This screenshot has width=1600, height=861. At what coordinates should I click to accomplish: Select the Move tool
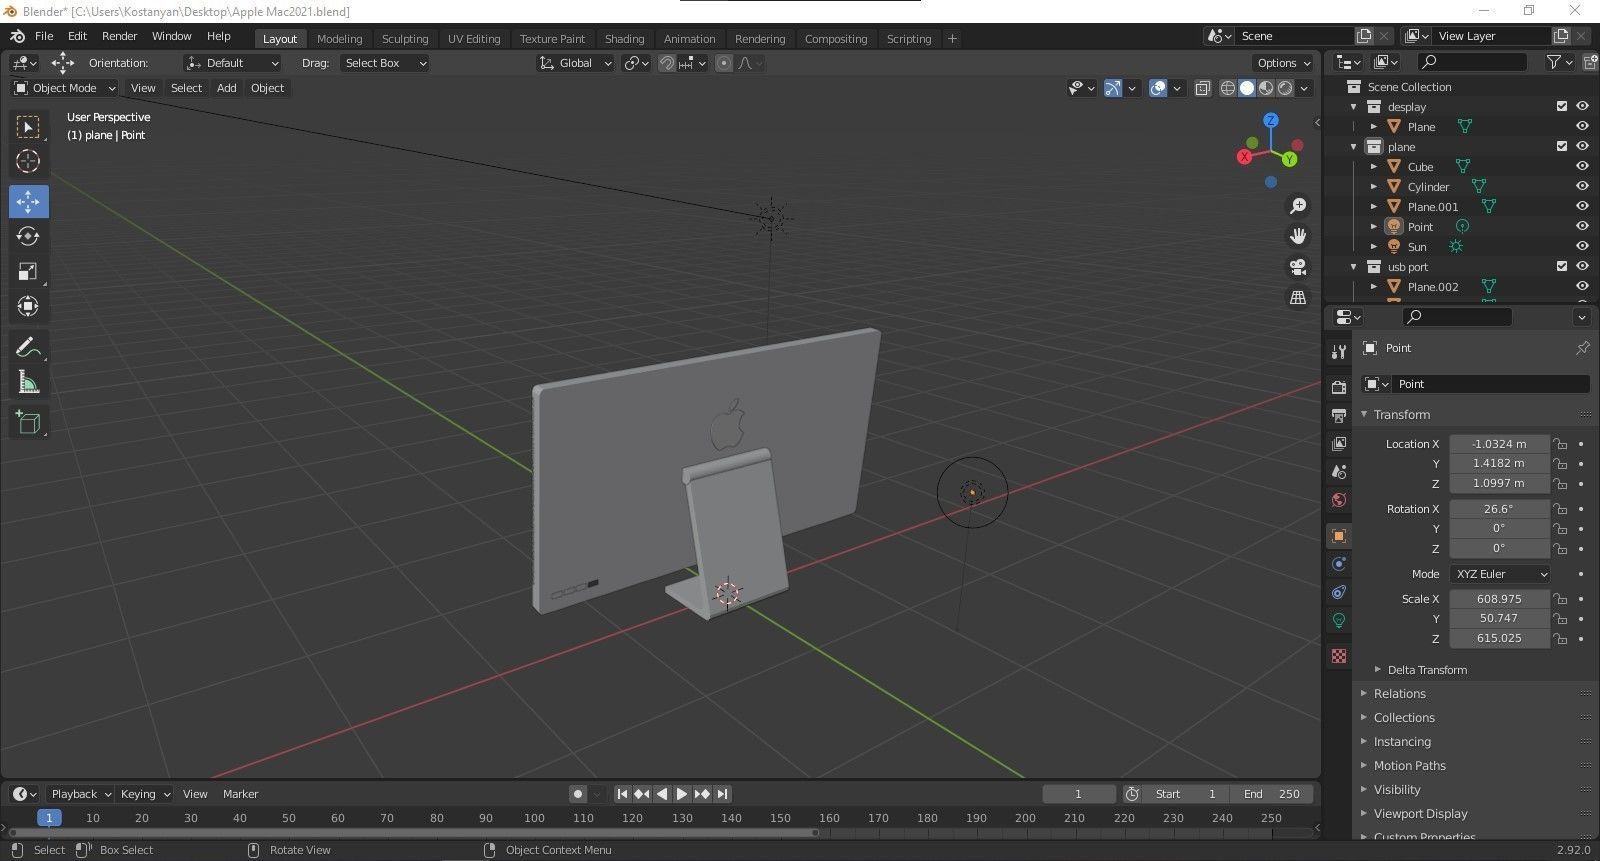pos(28,202)
